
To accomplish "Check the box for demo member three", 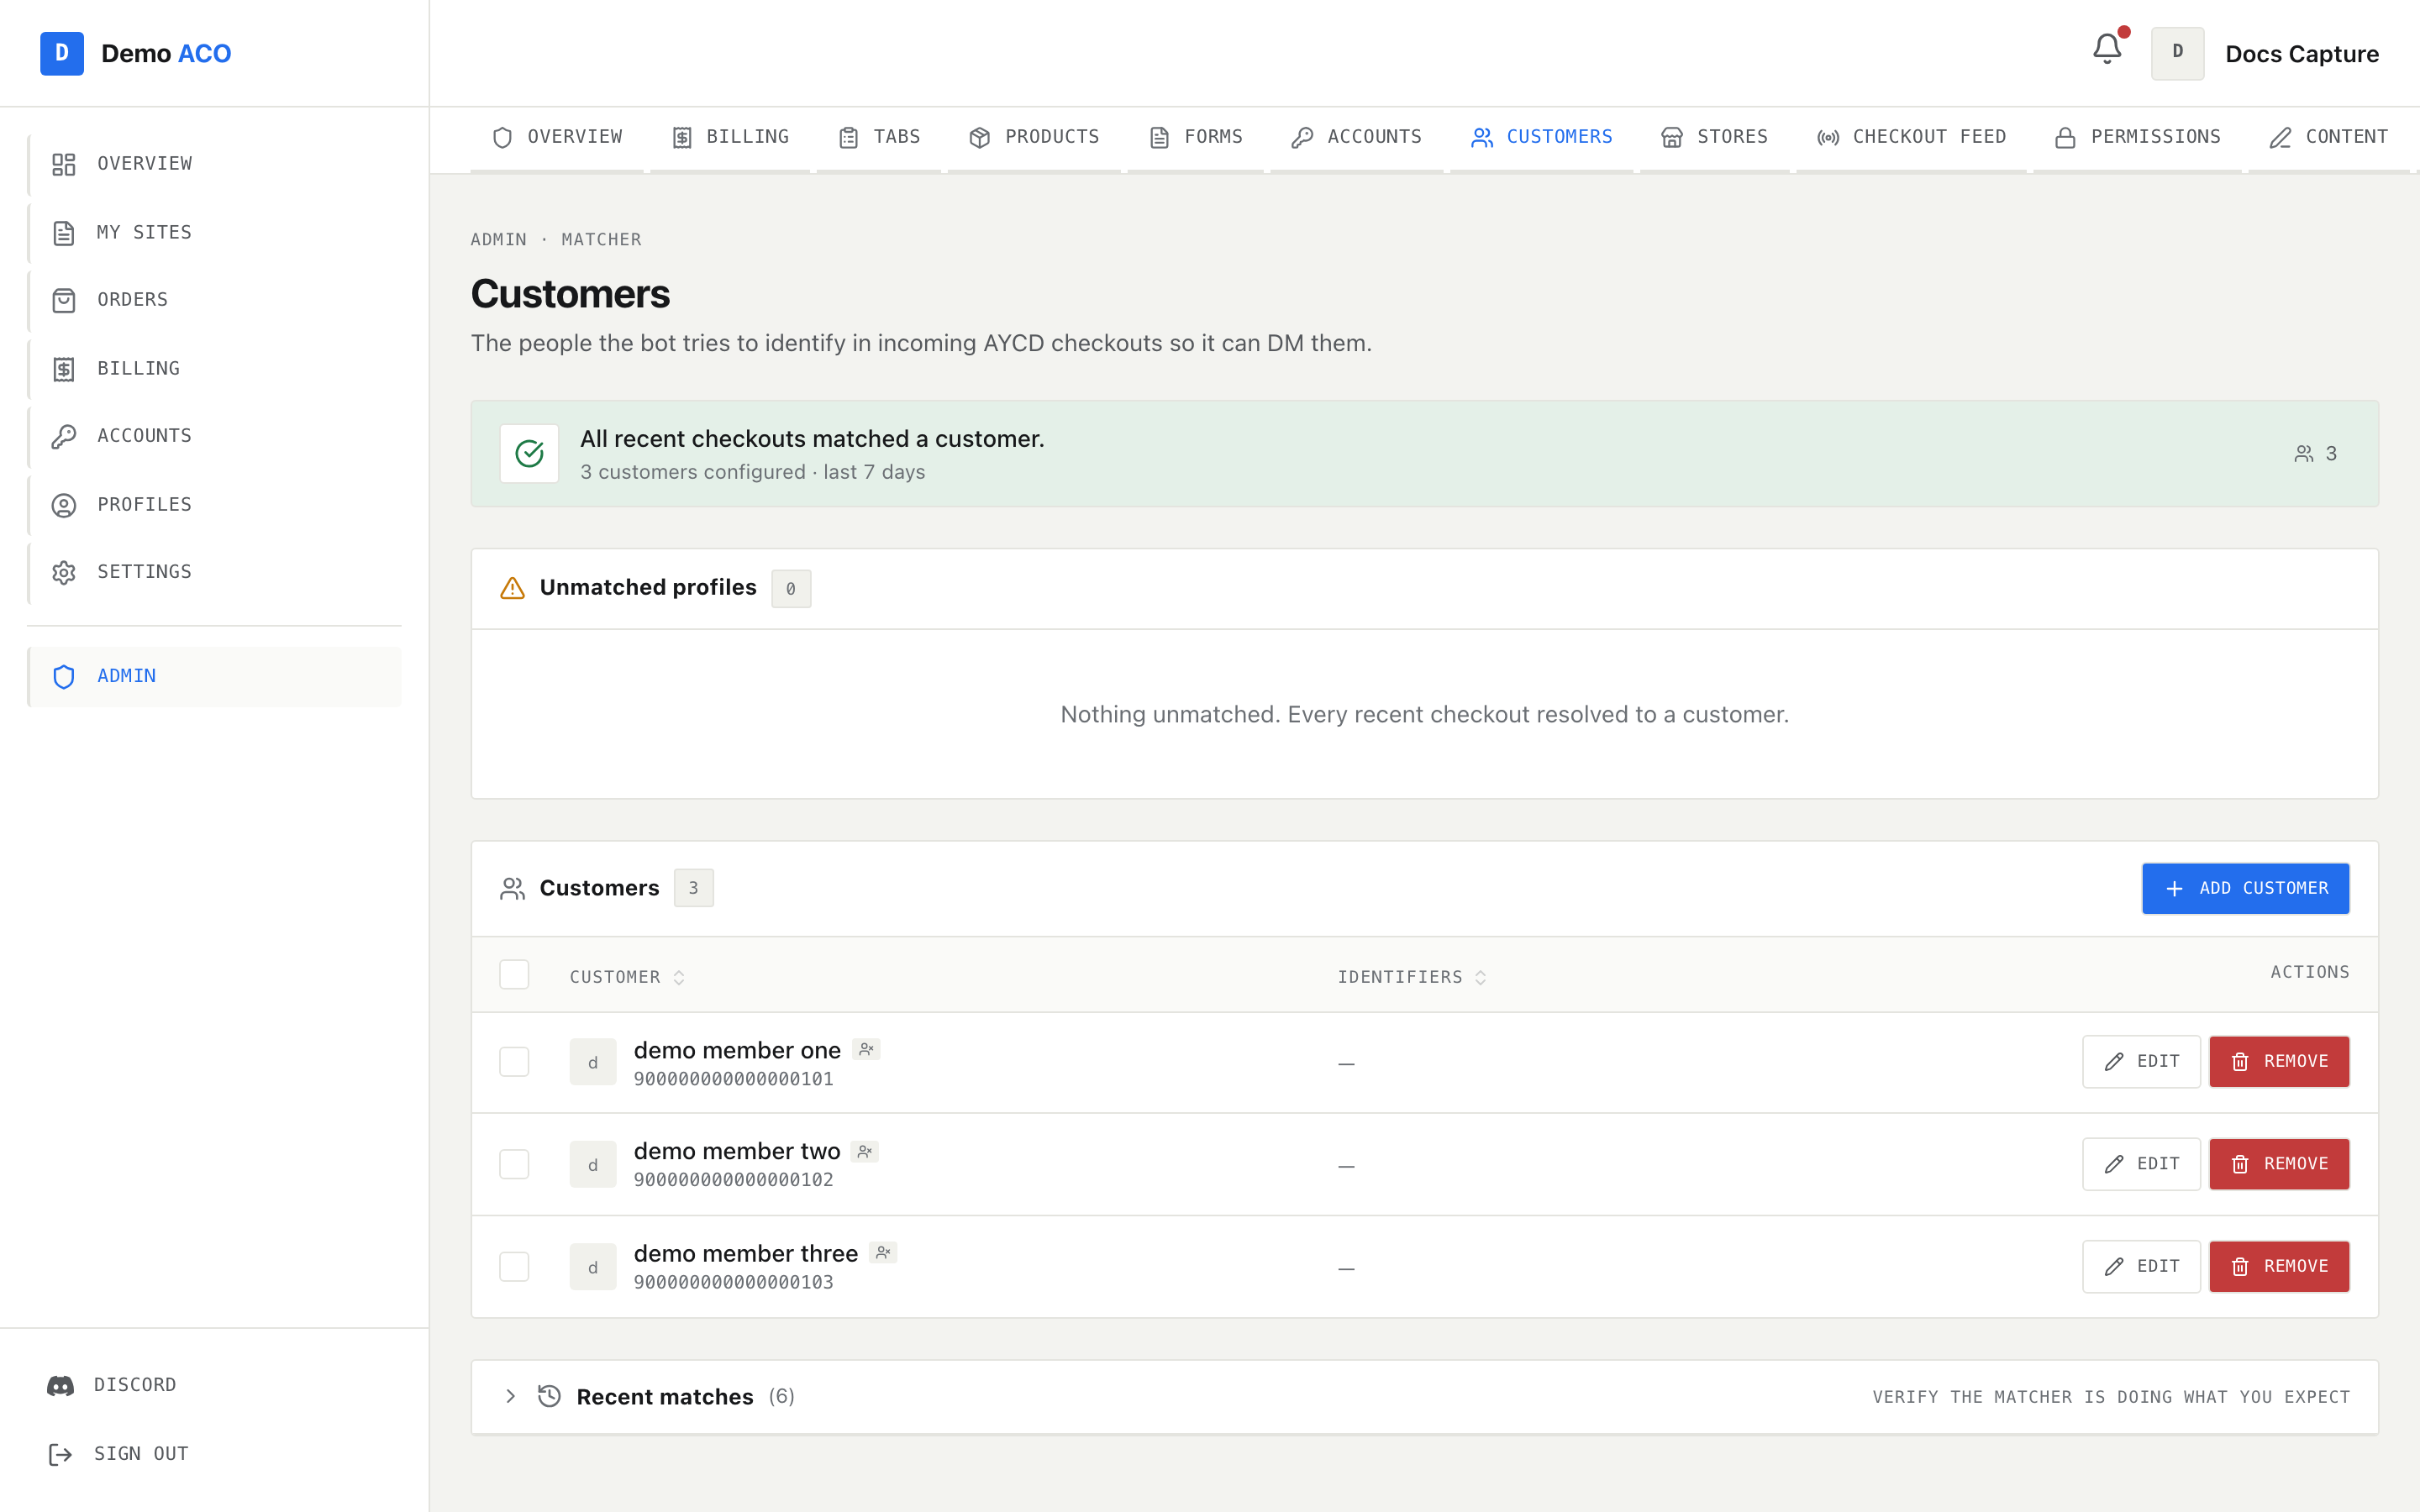I will [x=514, y=1266].
